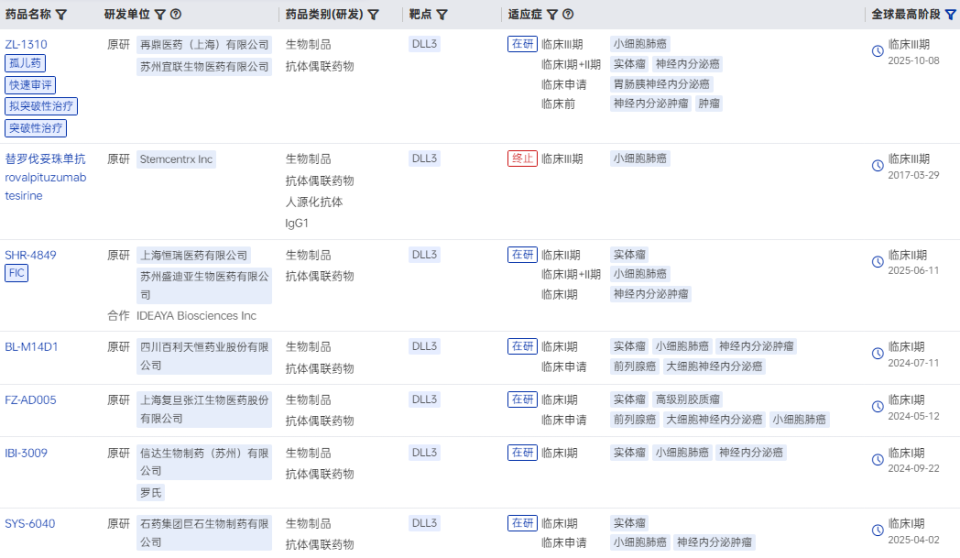Image resolution: width=960 pixels, height=558 pixels.
Task: Click the filter icon beside 药品名称 header
Action: pyautogui.click(x=61, y=15)
